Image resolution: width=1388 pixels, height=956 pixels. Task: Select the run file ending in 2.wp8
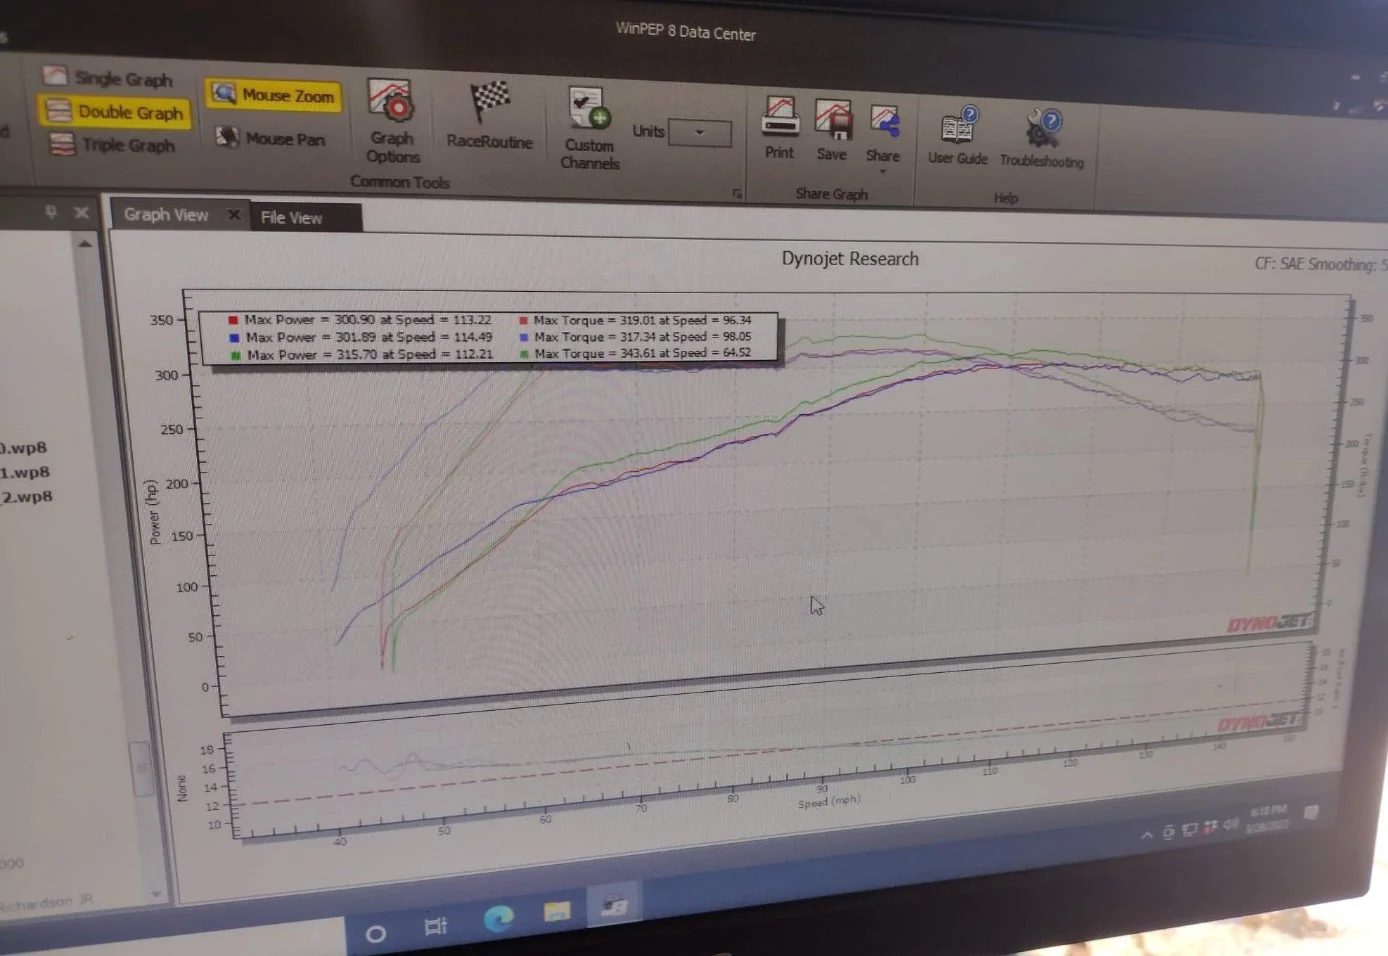pyautogui.click(x=27, y=496)
